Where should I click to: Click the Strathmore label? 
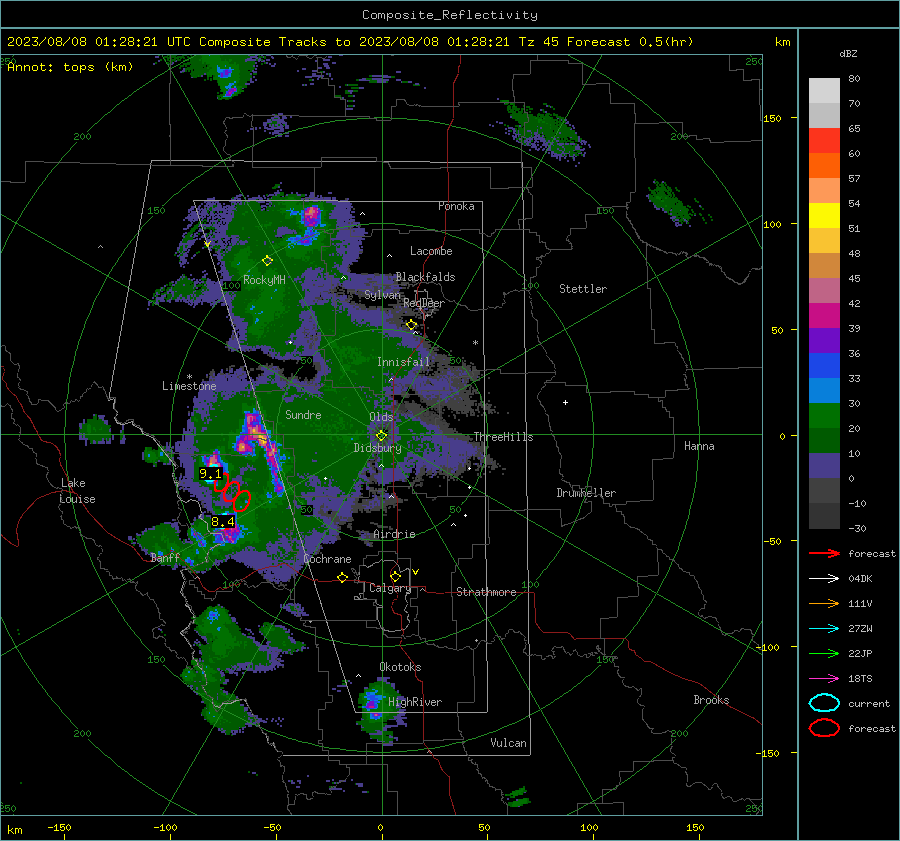coord(486,592)
